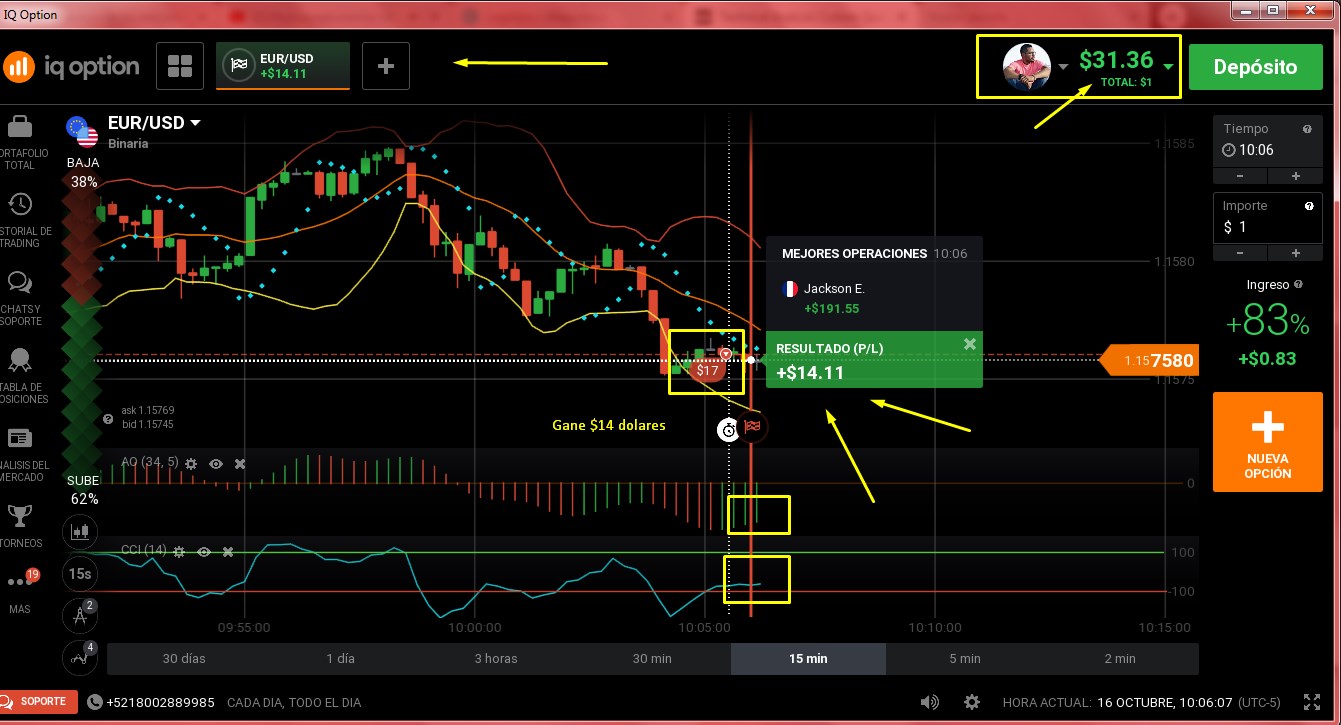The height and width of the screenshot is (725, 1341).
Task: Open Chats y Soporte speech bubbles
Action: 19,283
